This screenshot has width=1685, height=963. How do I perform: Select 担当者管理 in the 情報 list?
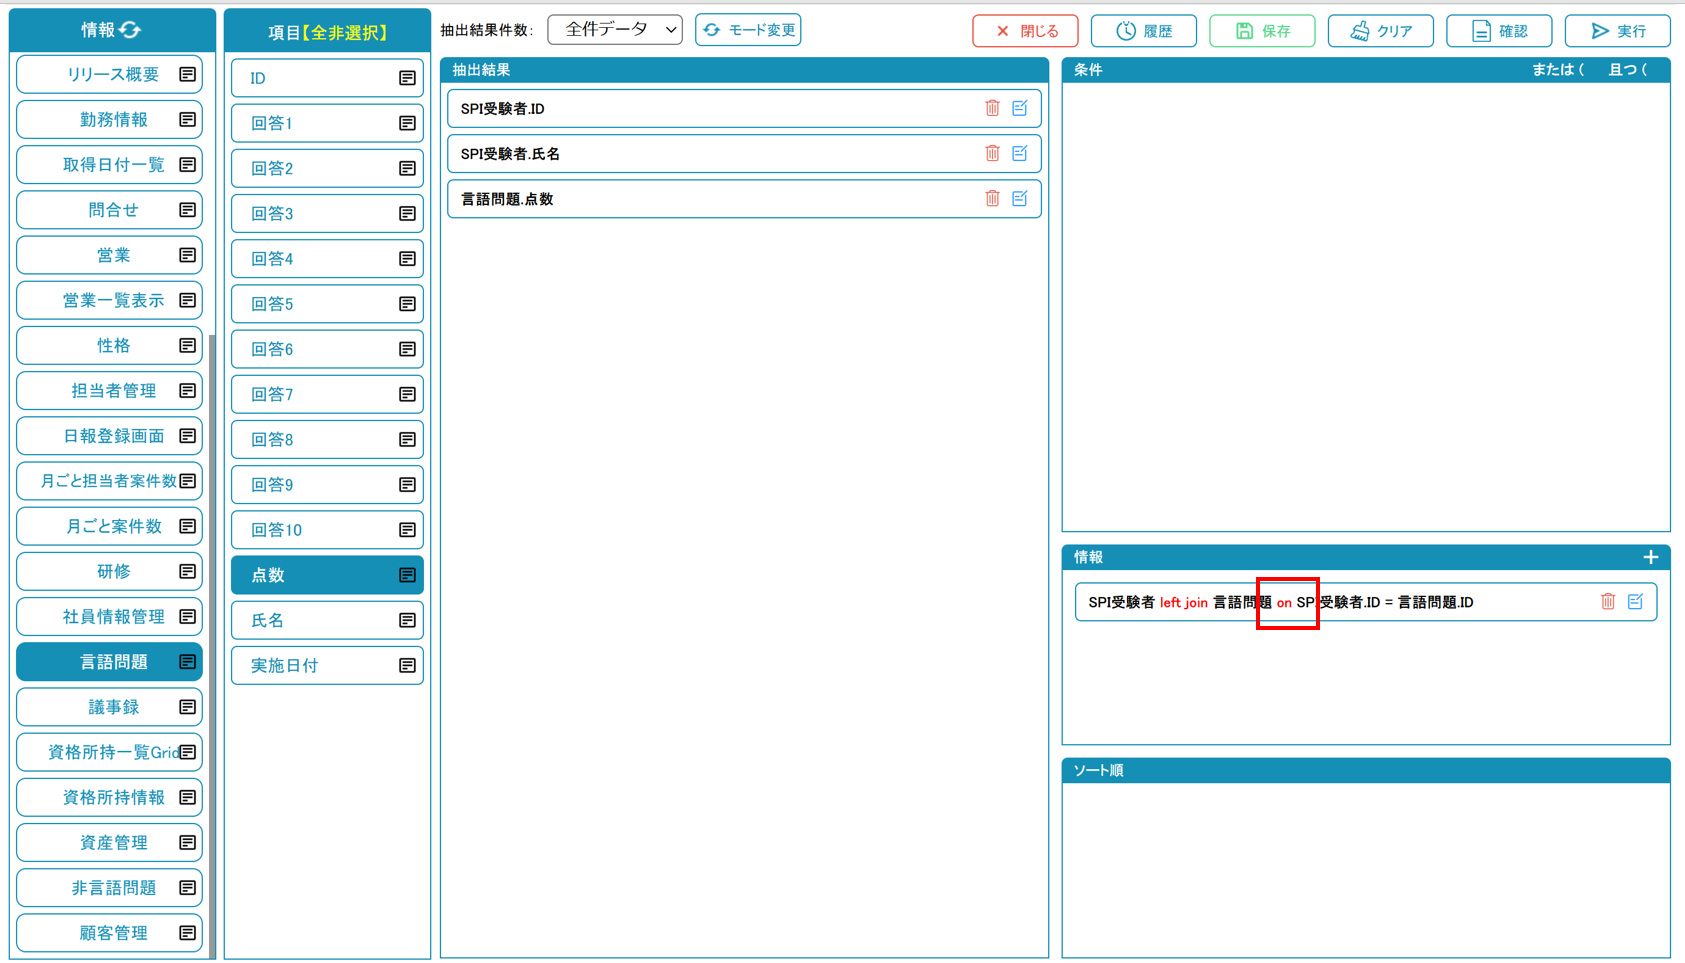pyautogui.click(x=109, y=390)
